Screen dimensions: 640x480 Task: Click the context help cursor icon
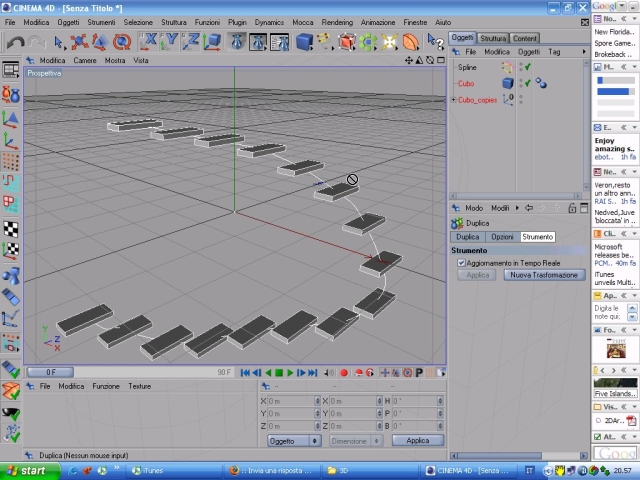pyautogui.click(x=436, y=42)
